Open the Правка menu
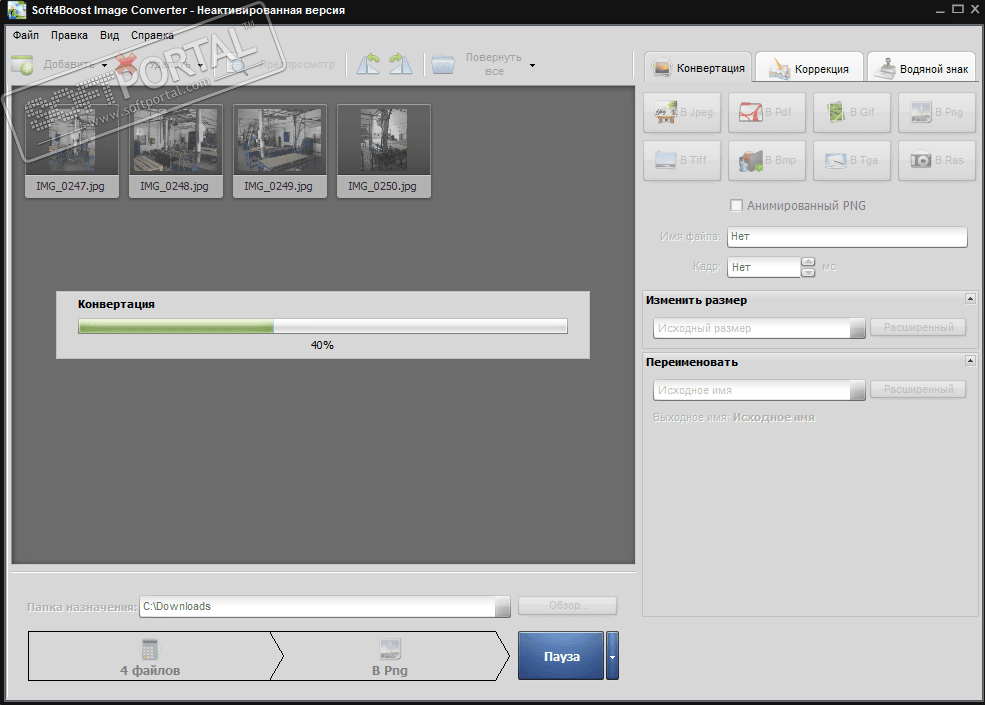The width and height of the screenshot is (985, 705). [x=69, y=35]
